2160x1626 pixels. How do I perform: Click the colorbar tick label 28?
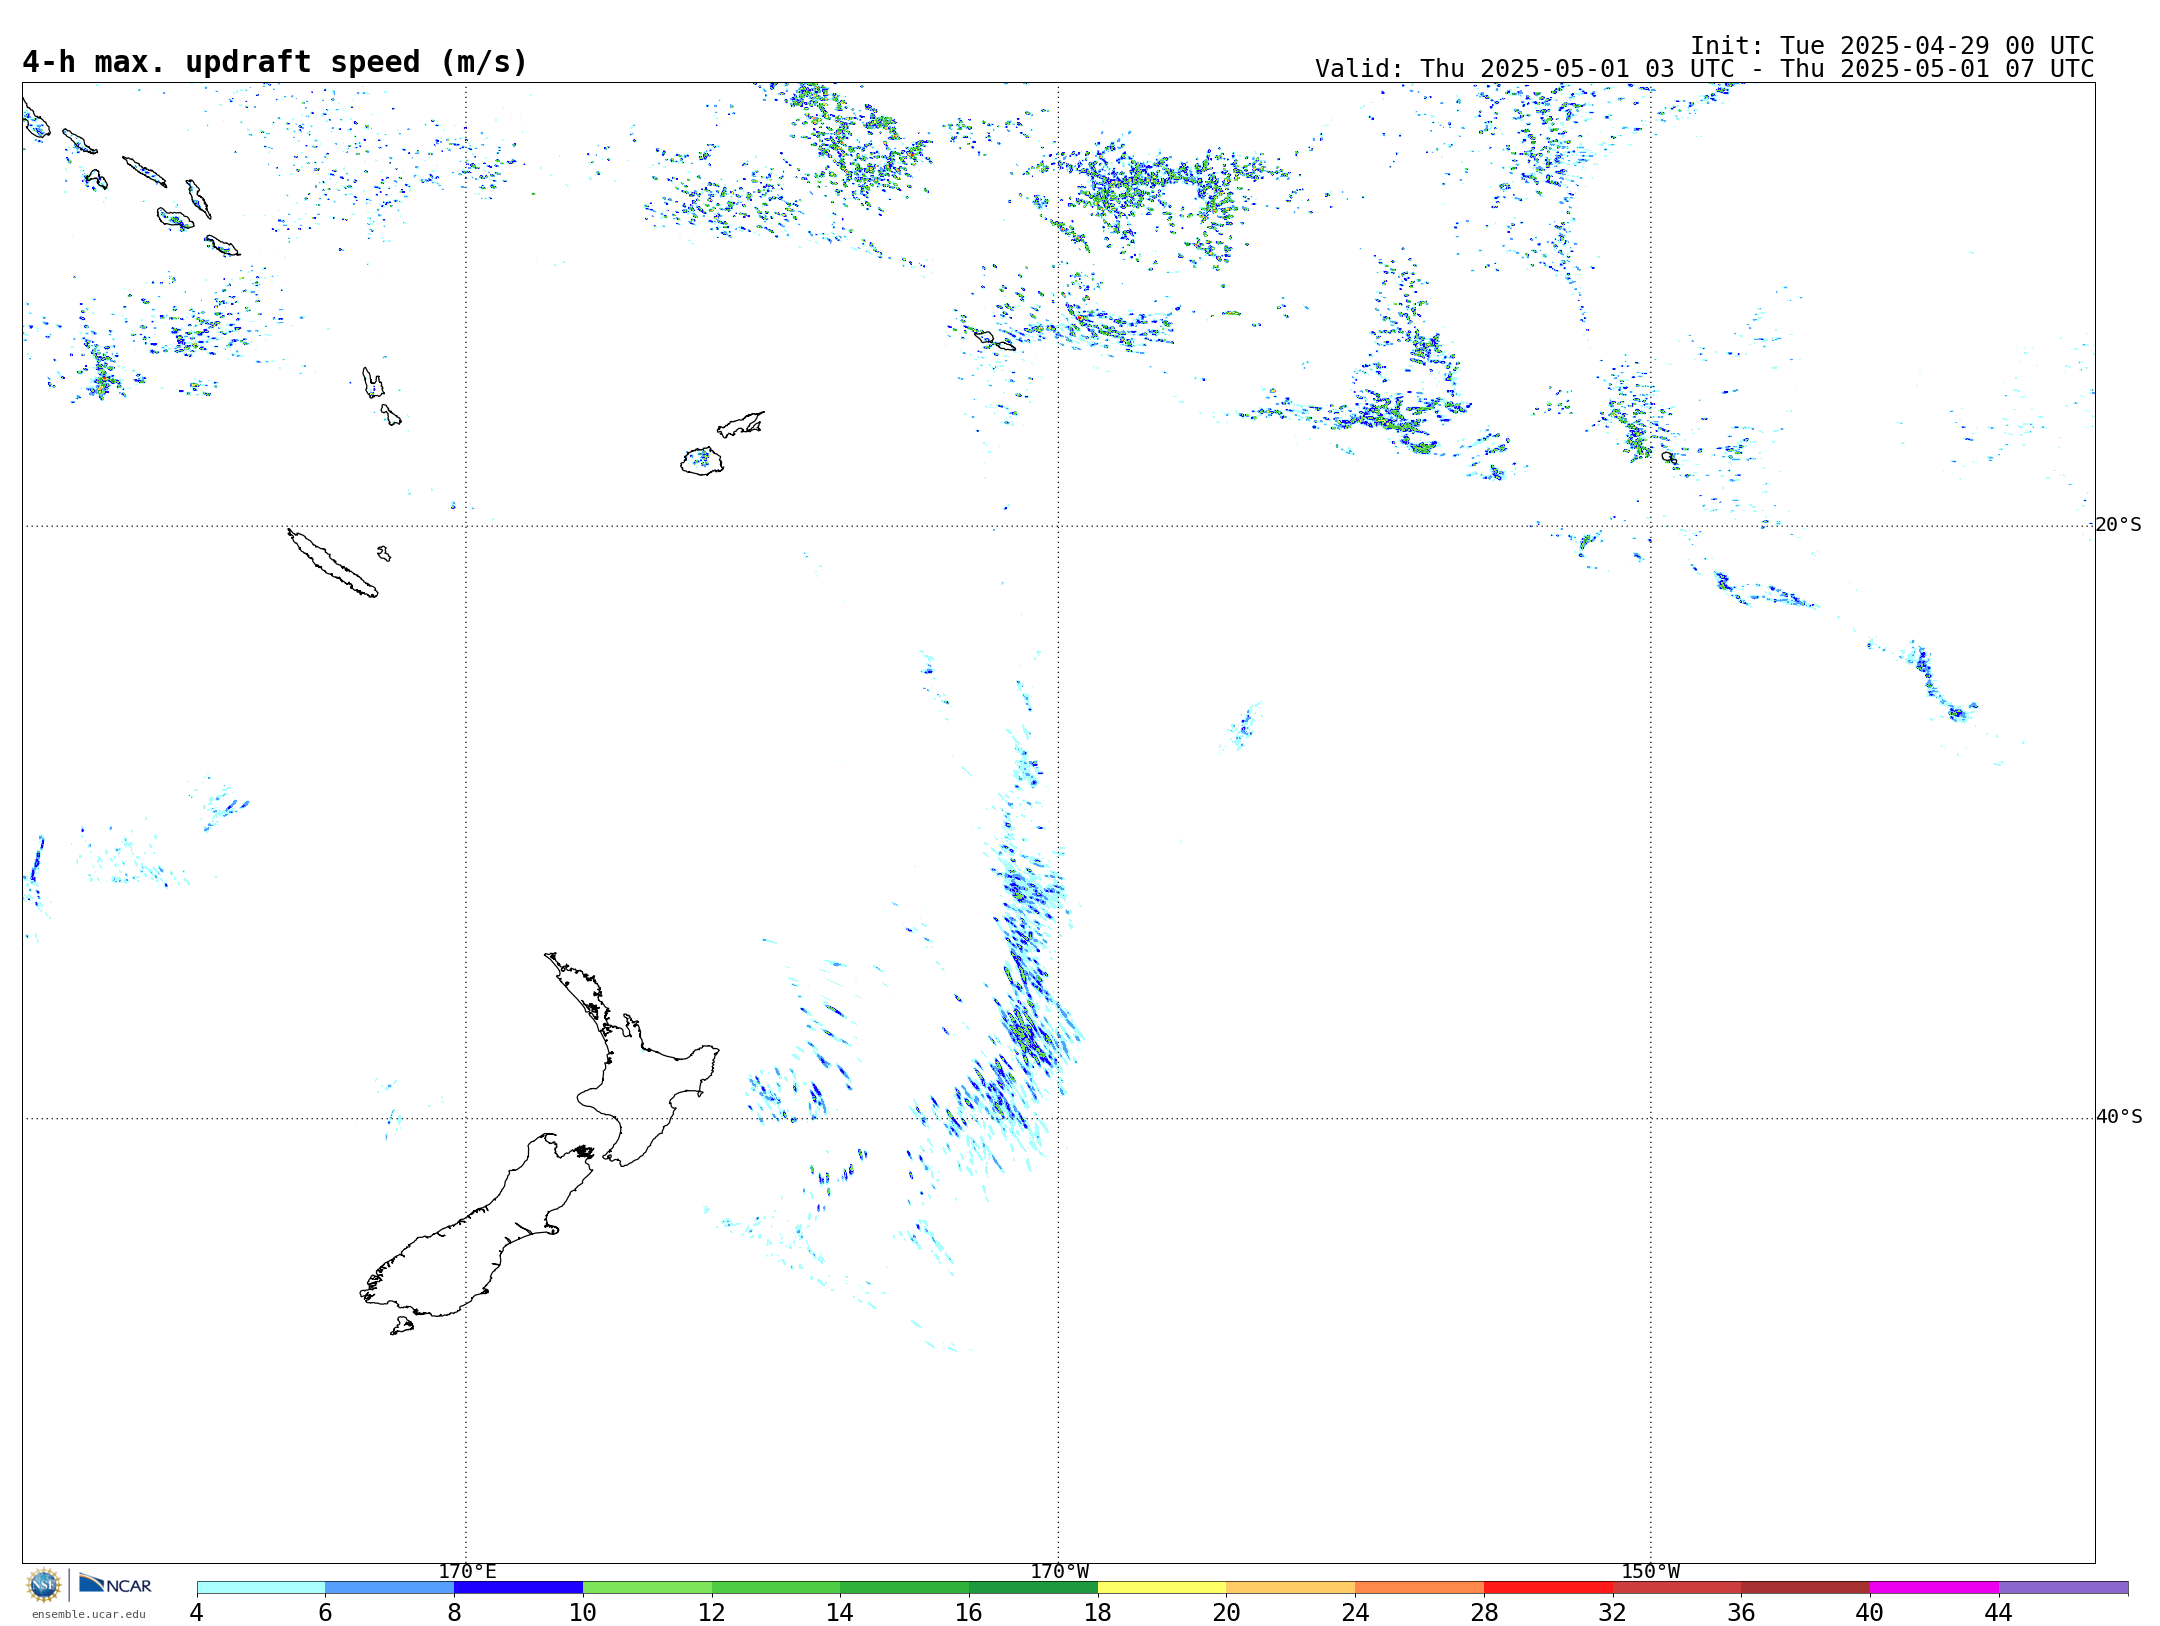(1484, 1612)
